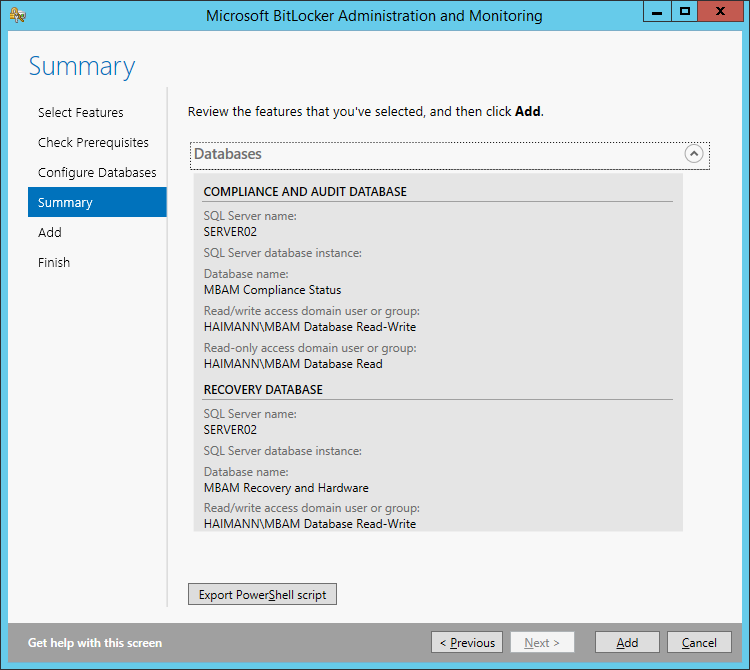Click Read-Write group under Recovery database
The height and width of the screenshot is (670, 750).
309,524
